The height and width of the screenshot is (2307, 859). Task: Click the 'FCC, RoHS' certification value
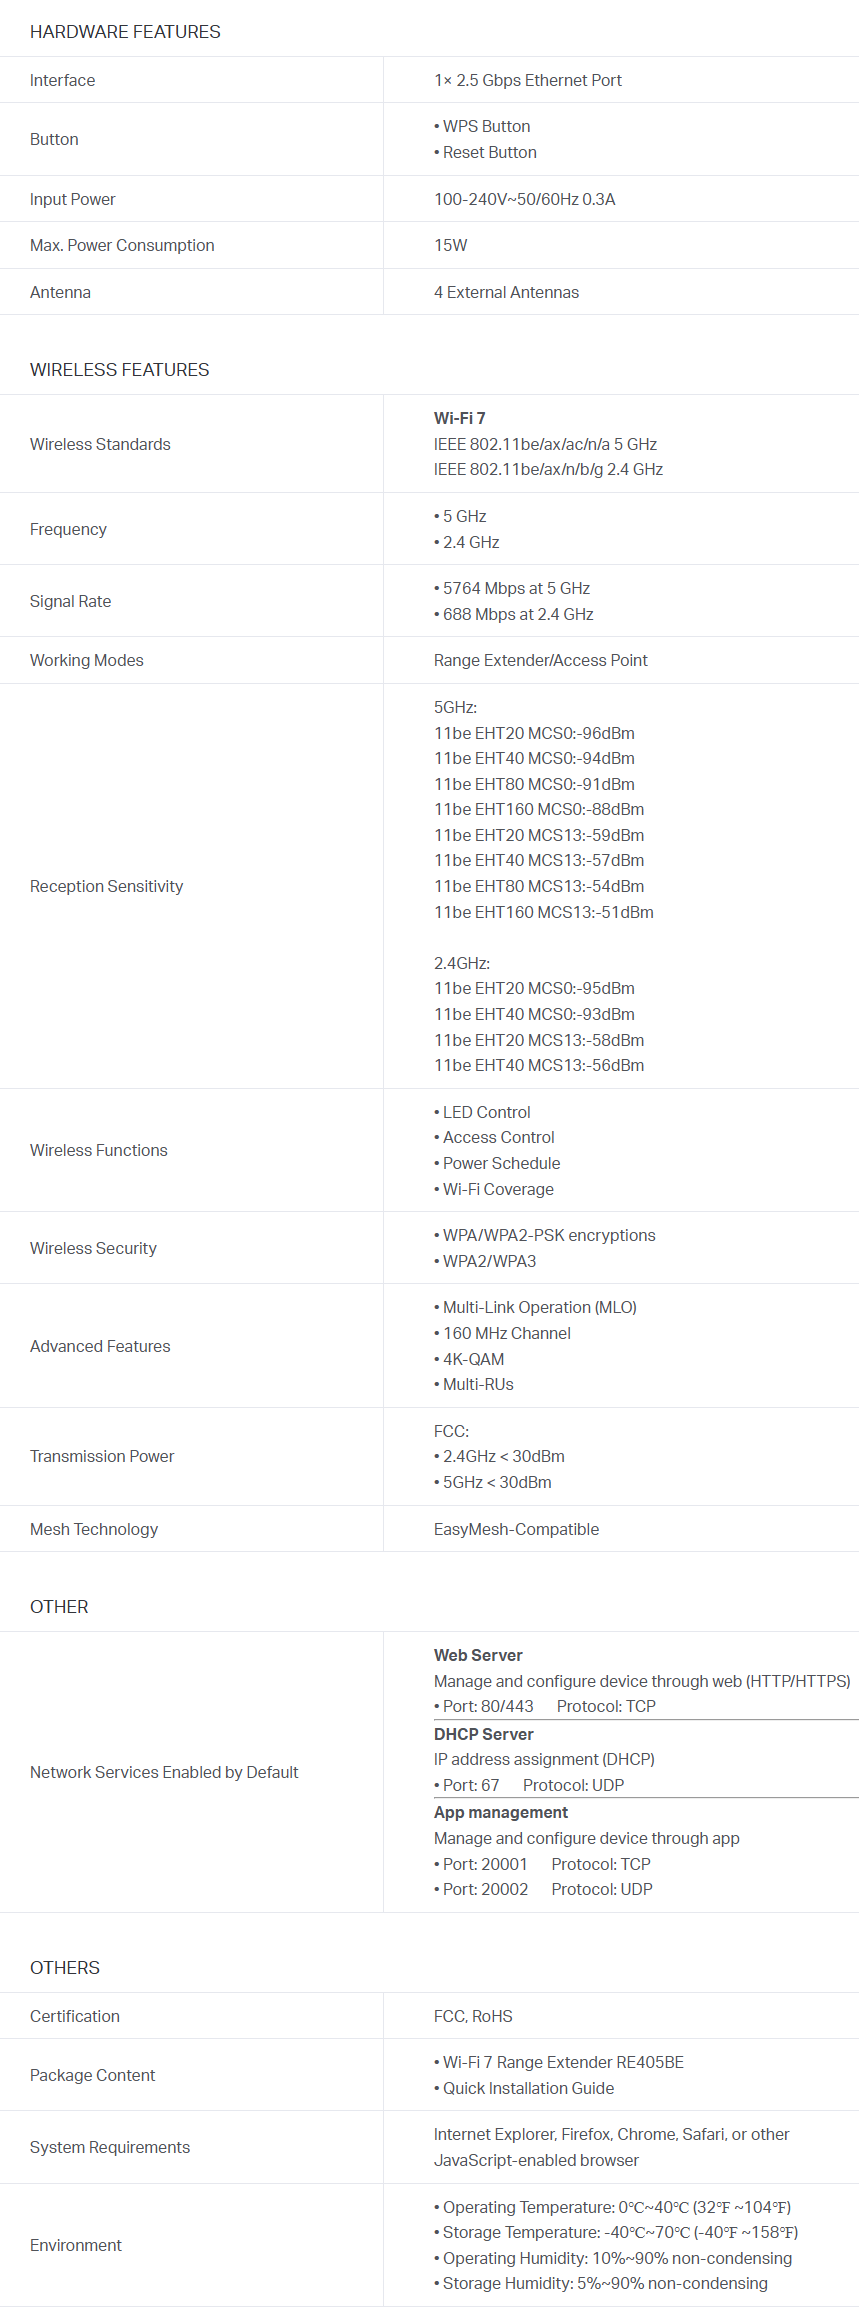(x=473, y=2016)
